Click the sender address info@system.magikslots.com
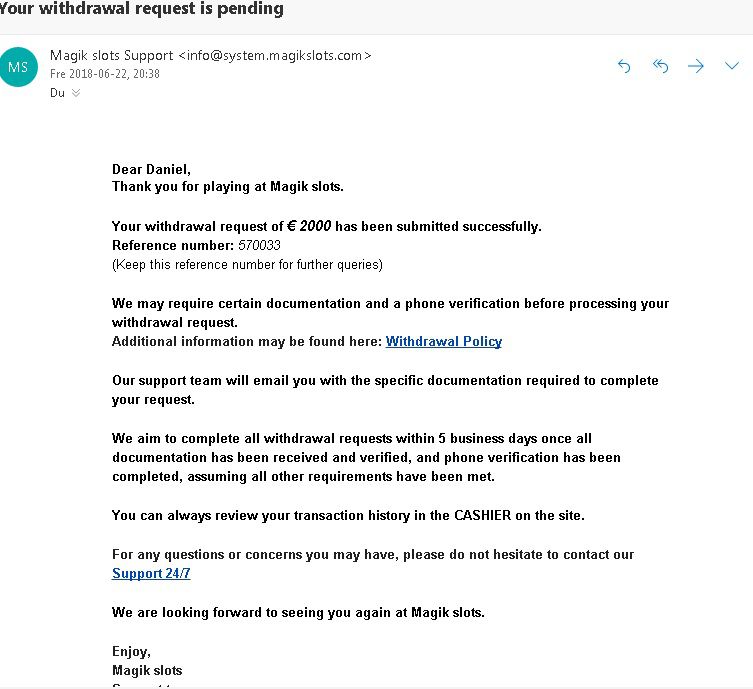Image resolution: width=753 pixels, height=689 pixels. pos(274,56)
